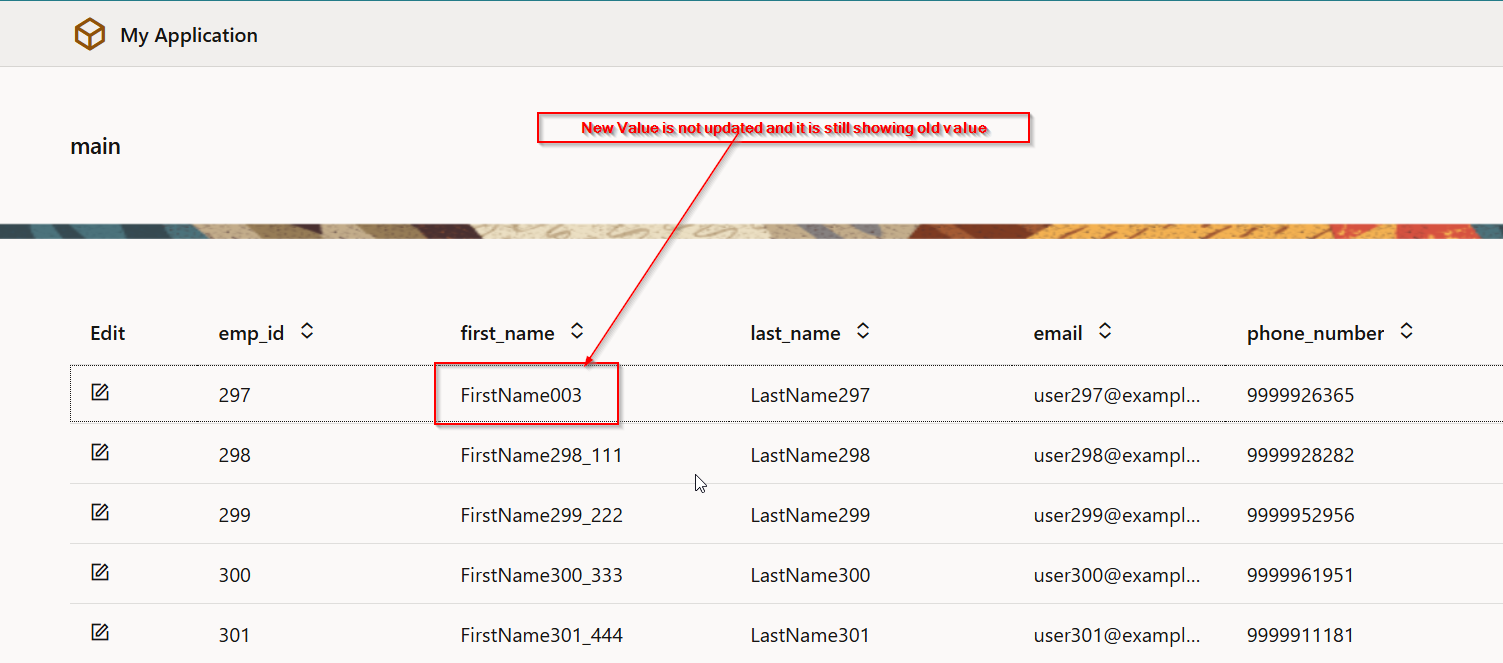Click the My Application title text

coord(189,36)
